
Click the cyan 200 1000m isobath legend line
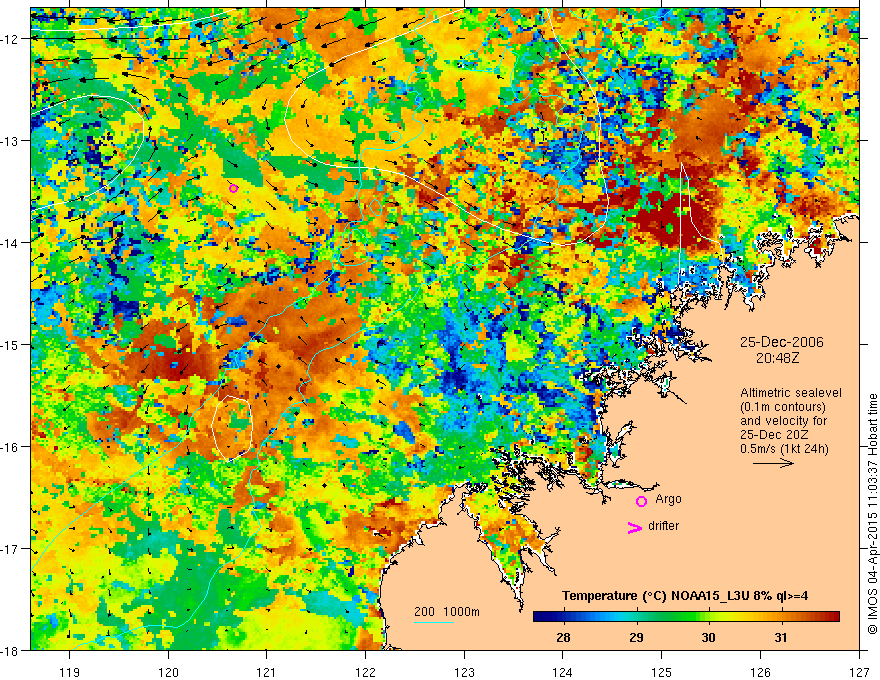(x=434, y=622)
